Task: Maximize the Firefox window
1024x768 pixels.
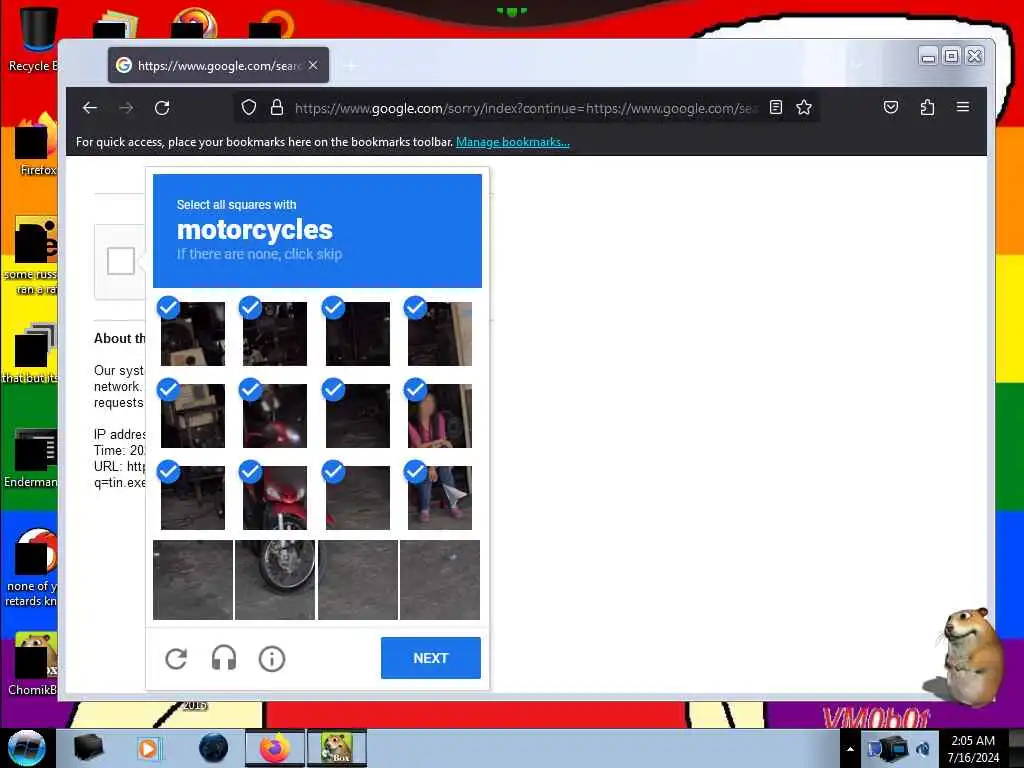Action: (x=952, y=56)
